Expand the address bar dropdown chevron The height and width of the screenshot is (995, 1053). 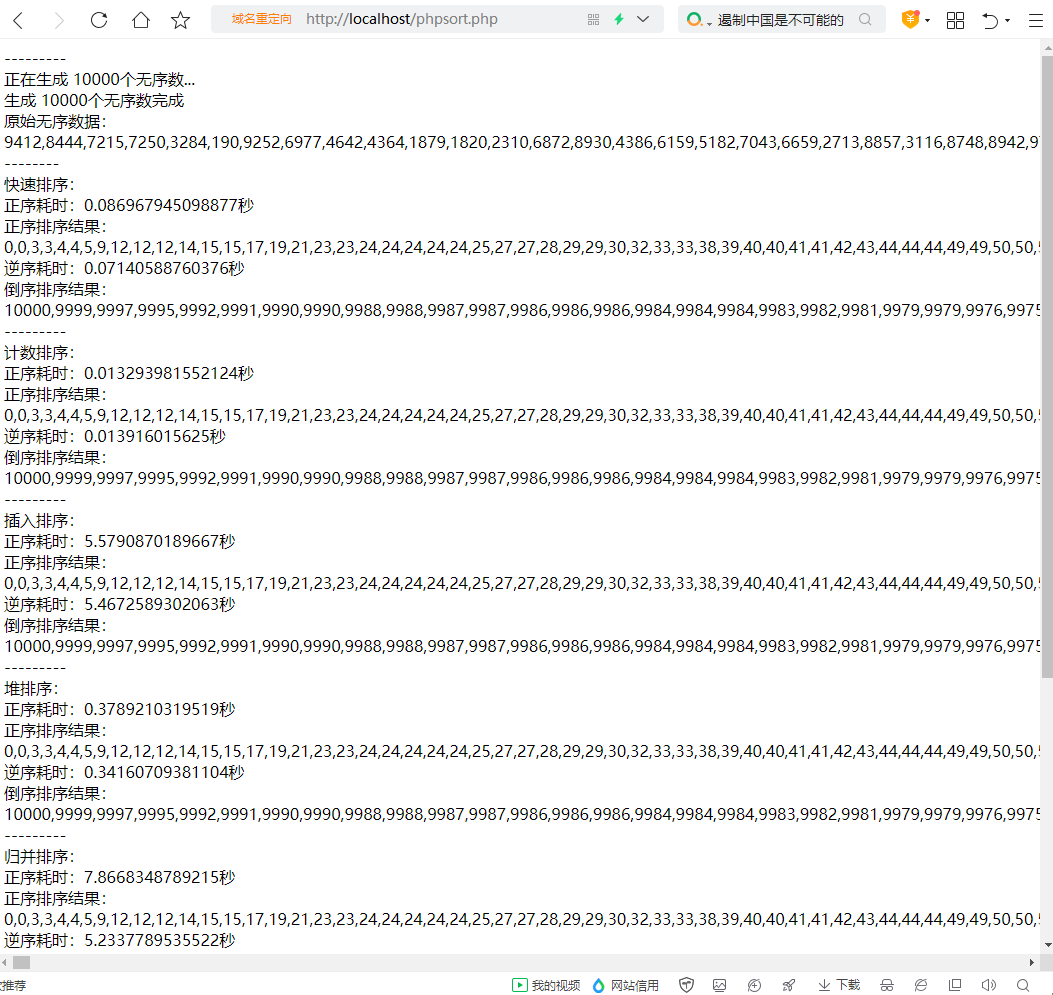pyautogui.click(x=643, y=19)
